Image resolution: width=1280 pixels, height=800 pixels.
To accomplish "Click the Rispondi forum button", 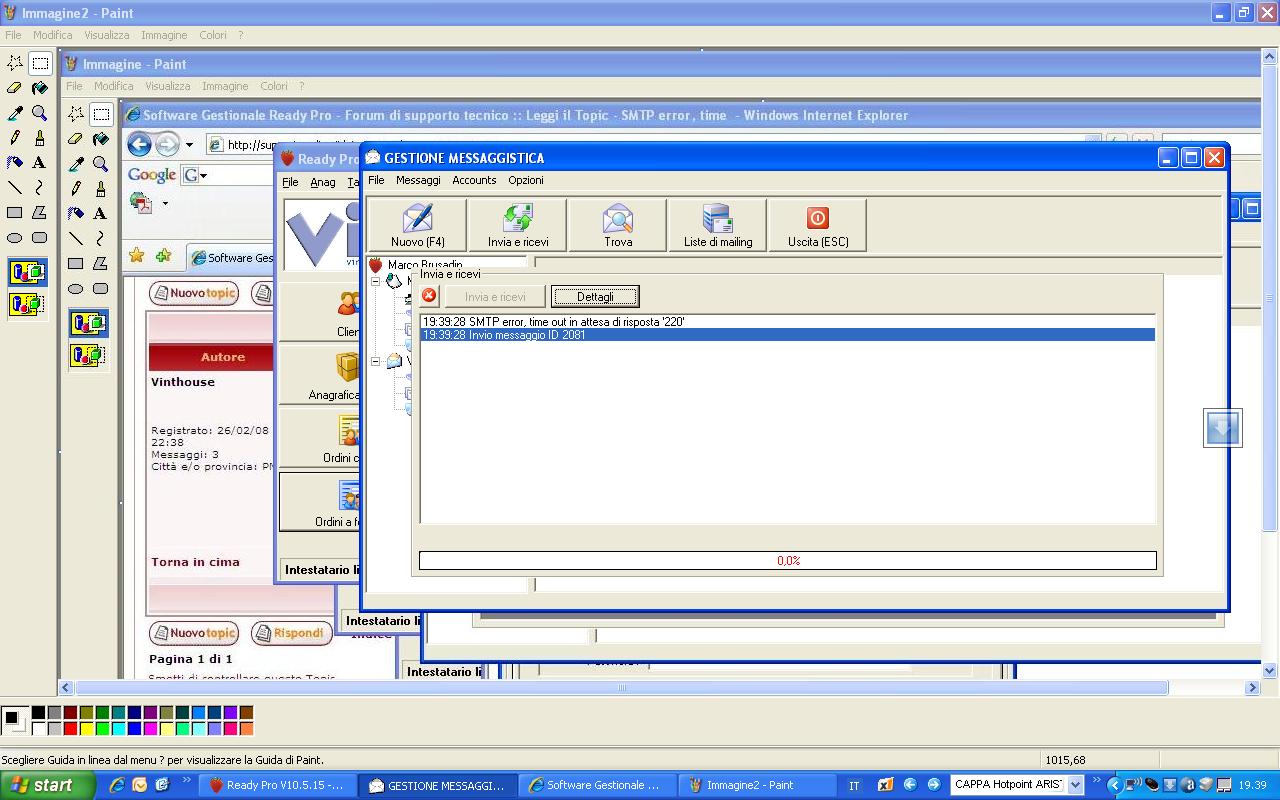I will pyautogui.click(x=291, y=633).
